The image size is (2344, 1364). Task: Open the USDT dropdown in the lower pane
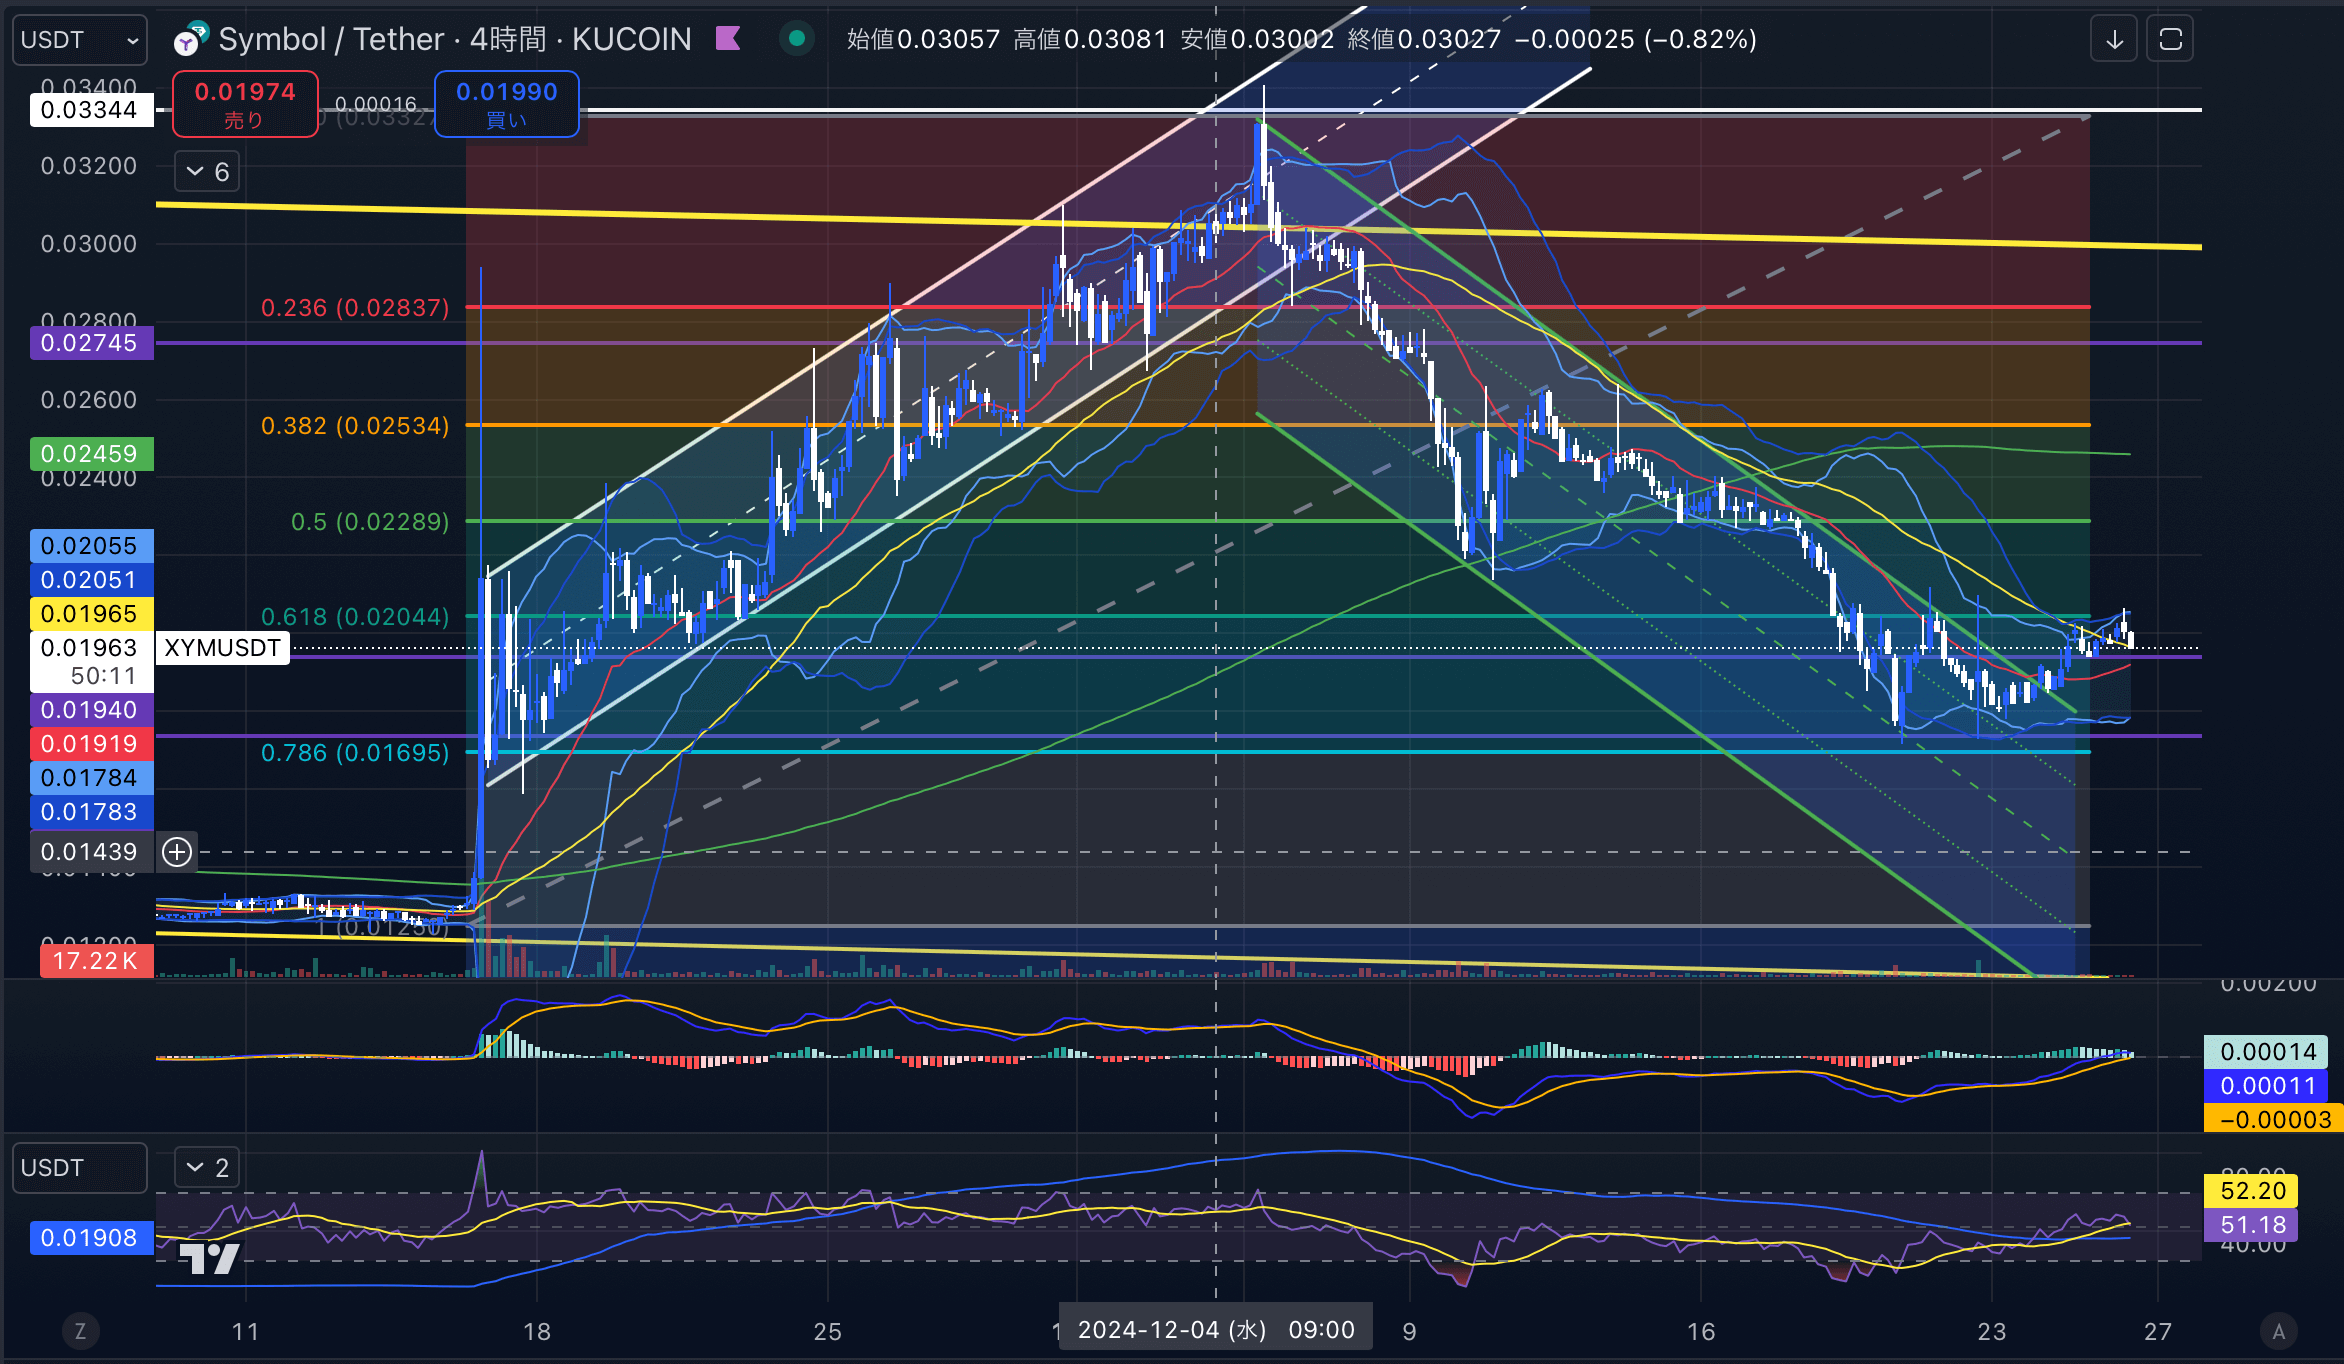click(79, 1168)
